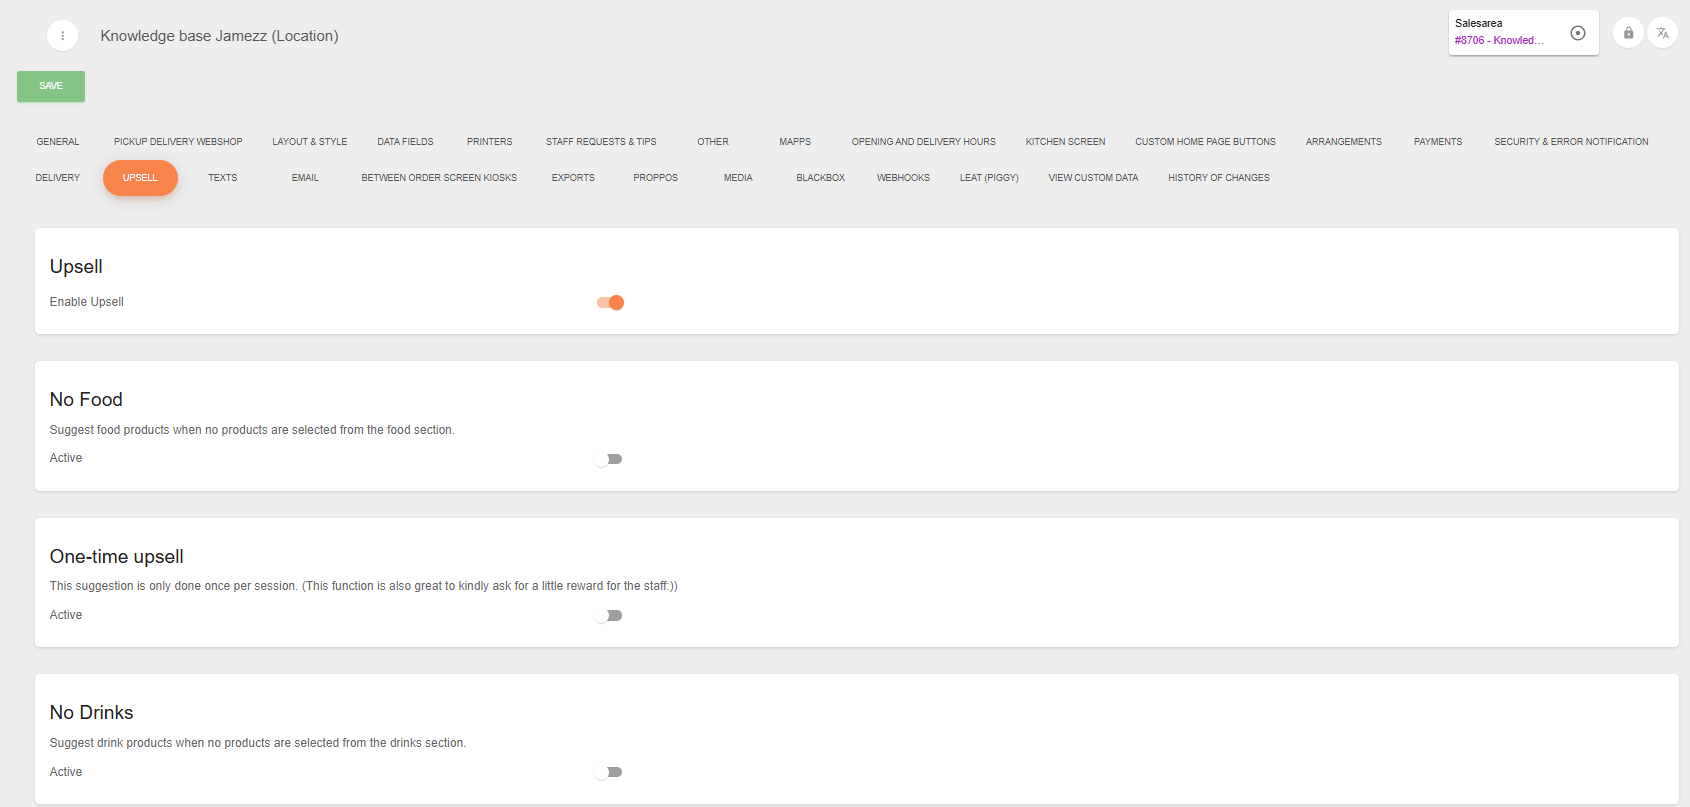Open the Layout & Style tab
Image resolution: width=1690 pixels, height=807 pixels.
point(310,142)
